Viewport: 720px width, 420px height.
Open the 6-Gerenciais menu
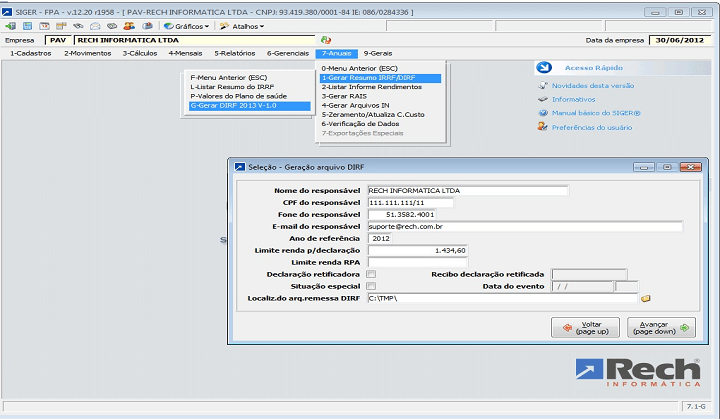click(x=288, y=53)
